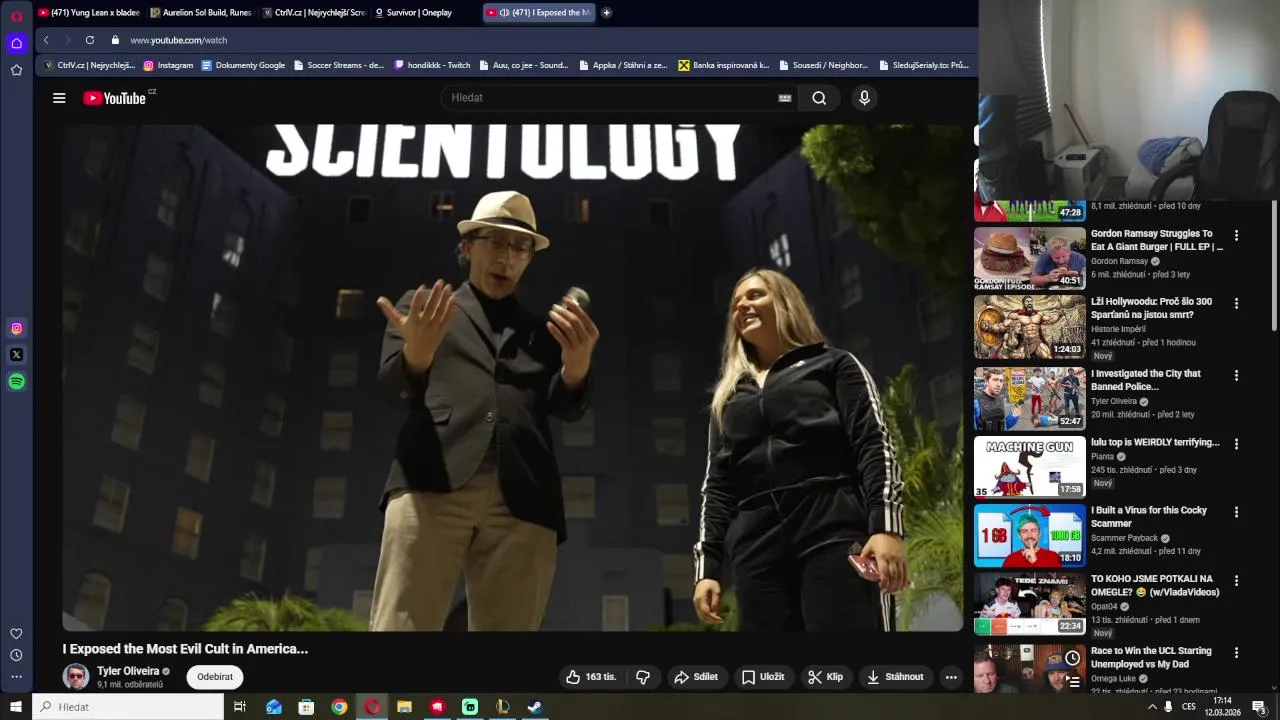Open options for Race to Win the UCL video
This screenshot has height=720, width=1280.
pos(1236,653)
